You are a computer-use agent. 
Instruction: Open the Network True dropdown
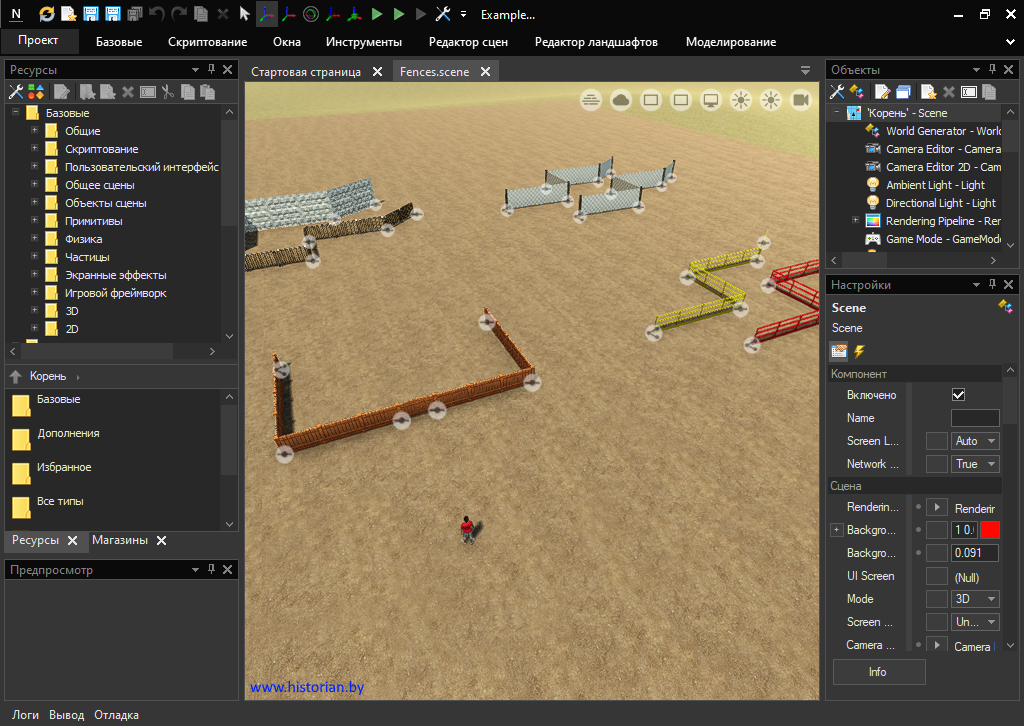975,464
